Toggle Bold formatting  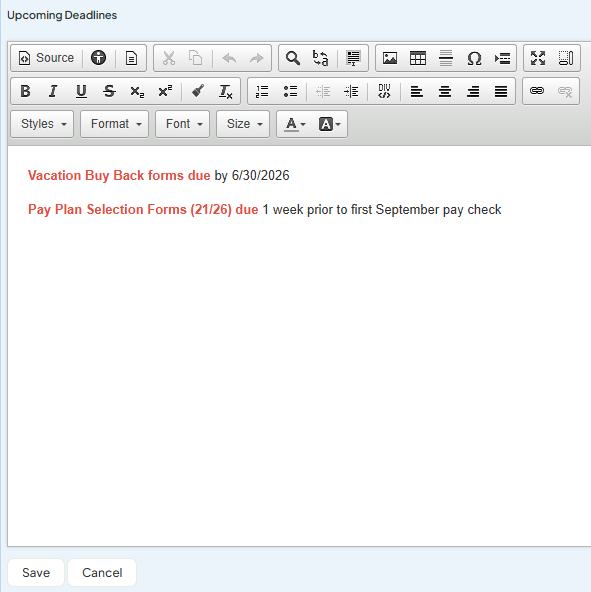[25, 91]
